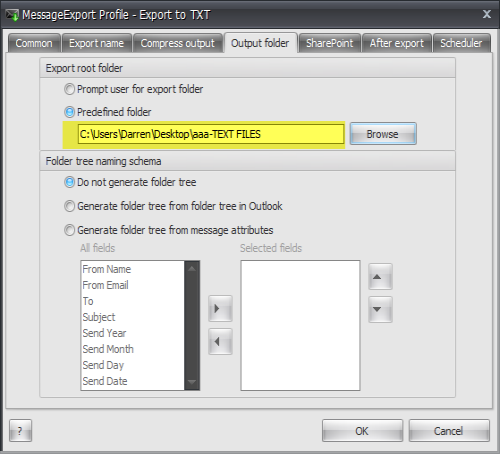
Task: Select the Output folder tab
Action: [x=260, y=43]
